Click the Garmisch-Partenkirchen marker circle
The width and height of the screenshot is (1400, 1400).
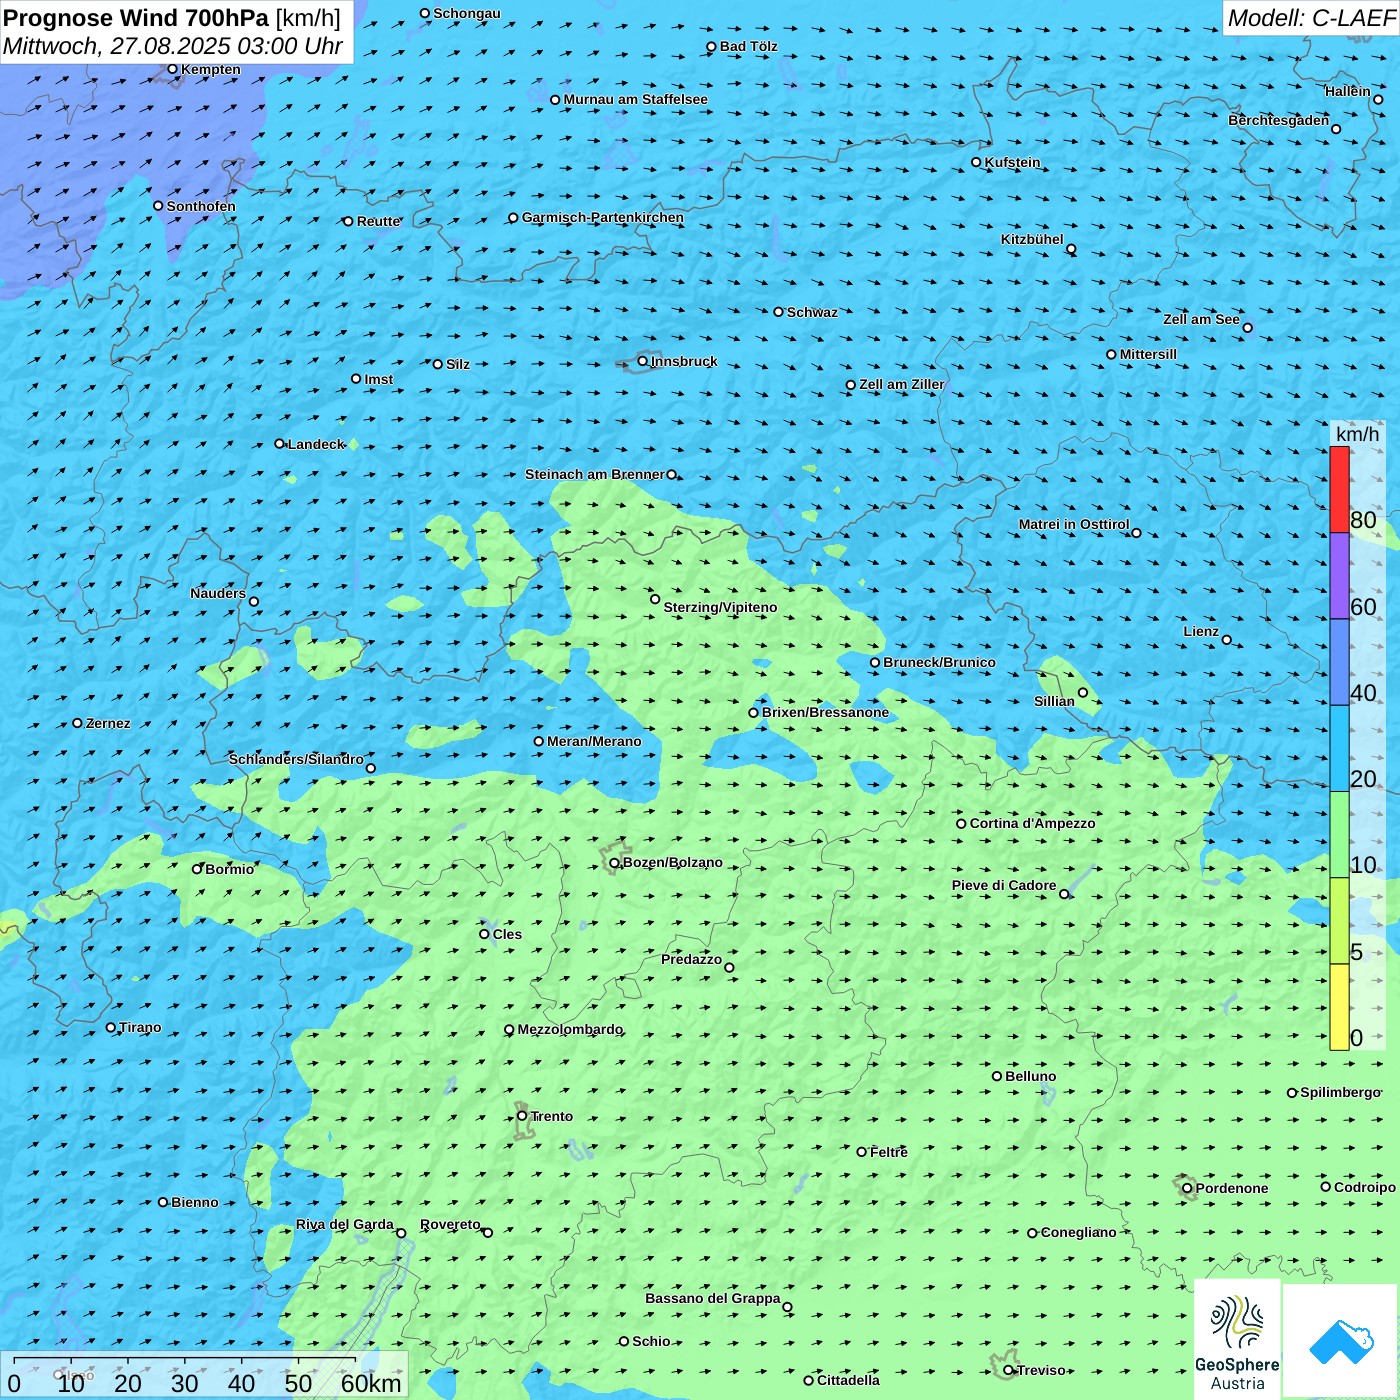(513, 218)
